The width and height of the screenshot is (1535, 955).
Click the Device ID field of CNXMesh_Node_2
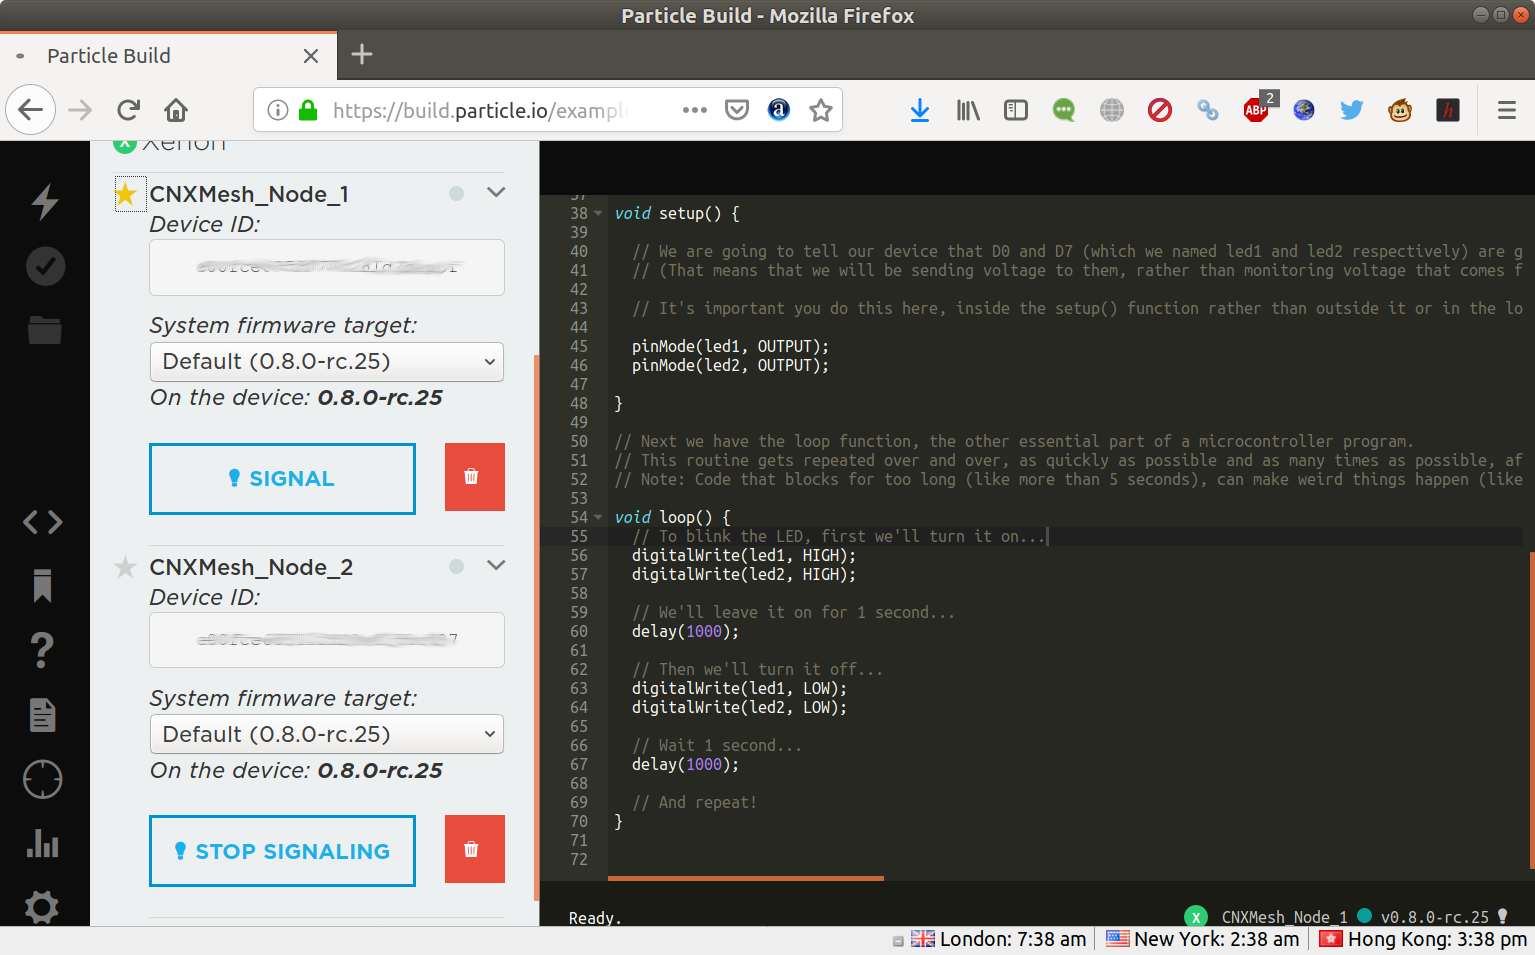[327, 640]
